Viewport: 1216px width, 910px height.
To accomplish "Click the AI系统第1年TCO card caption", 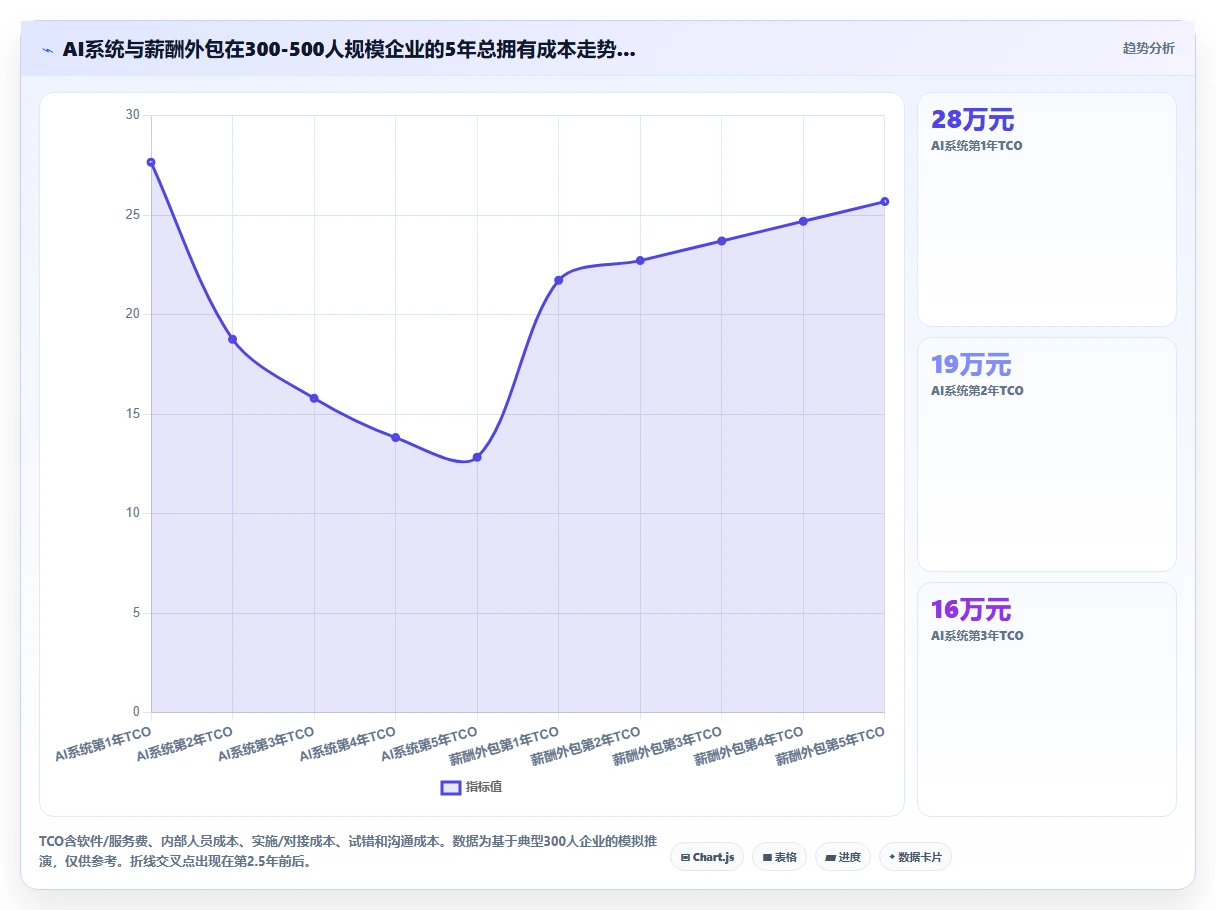I will (976, 146).
